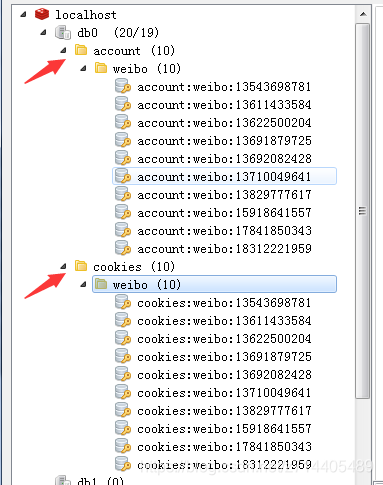Collapse the weibo folder under cookies

[x=83, y=285]
